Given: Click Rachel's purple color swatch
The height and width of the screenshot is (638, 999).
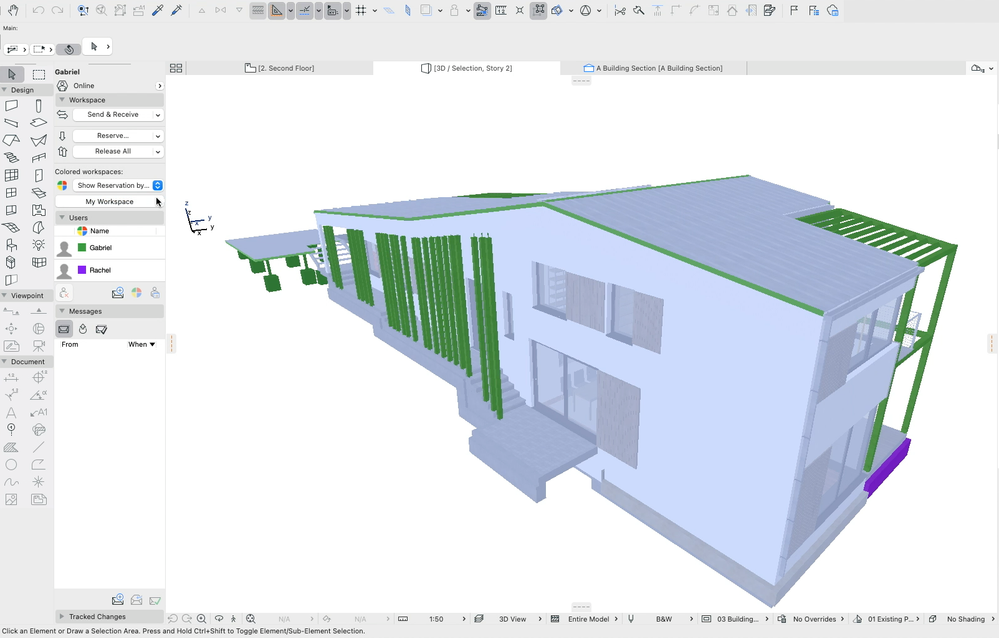Looking at the screenshot, I should click(82, 270).
